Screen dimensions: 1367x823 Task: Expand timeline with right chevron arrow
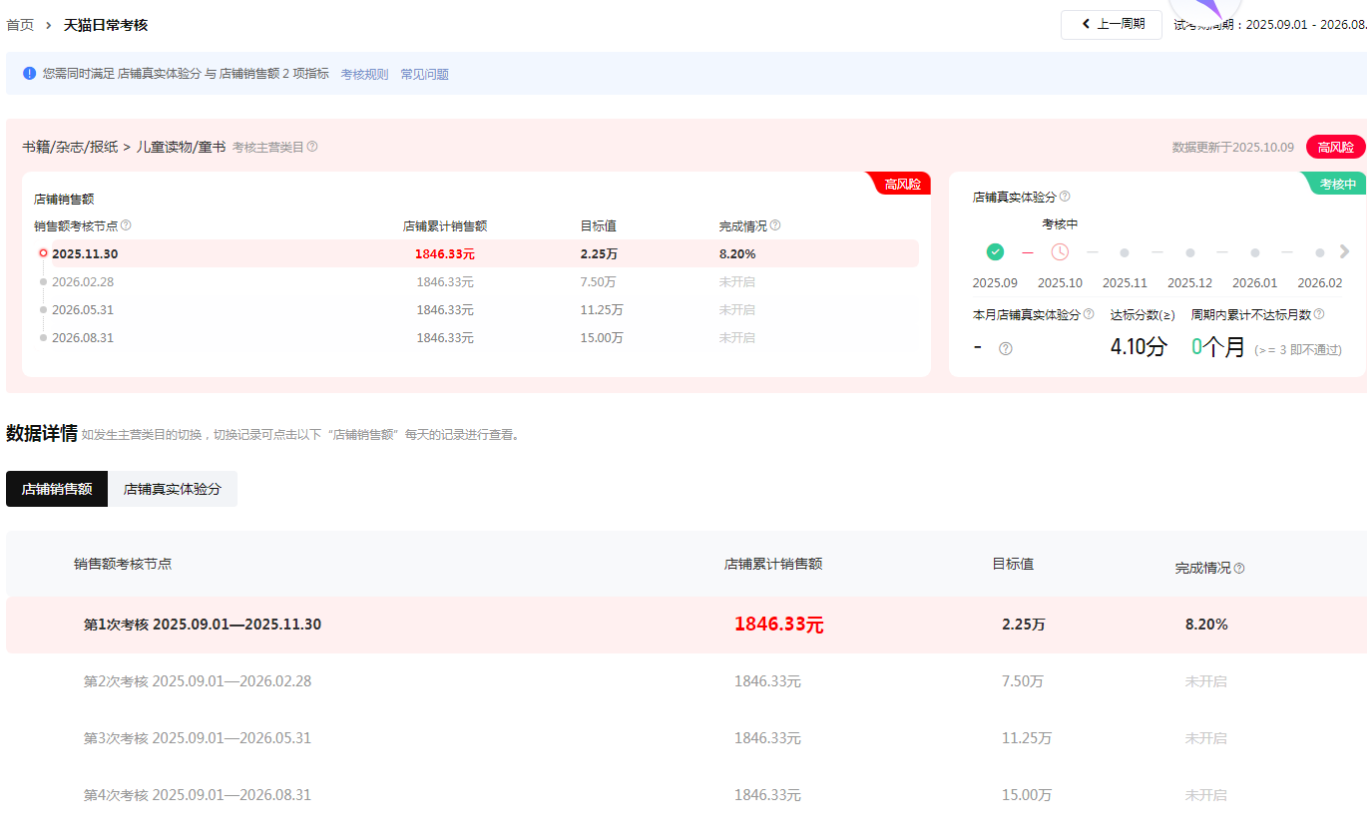[1344, 252]
